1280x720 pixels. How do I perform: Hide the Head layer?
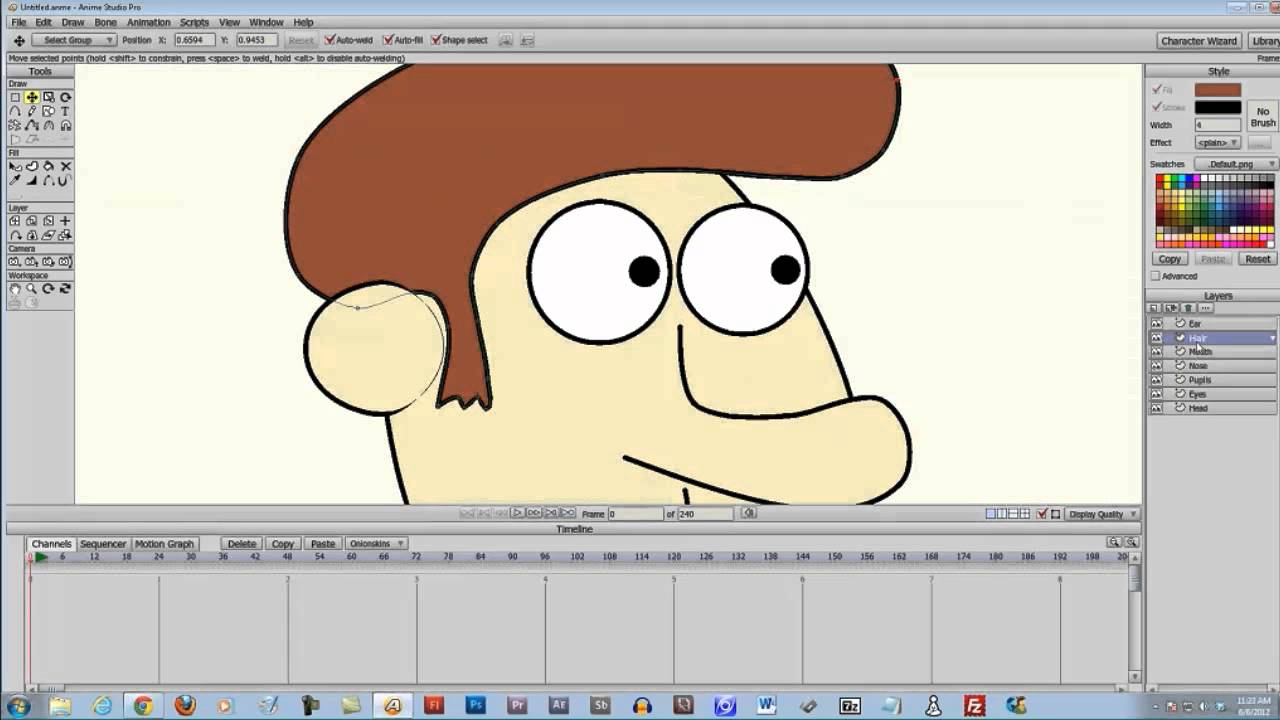pyautogui.click(x=1156, y=408)
